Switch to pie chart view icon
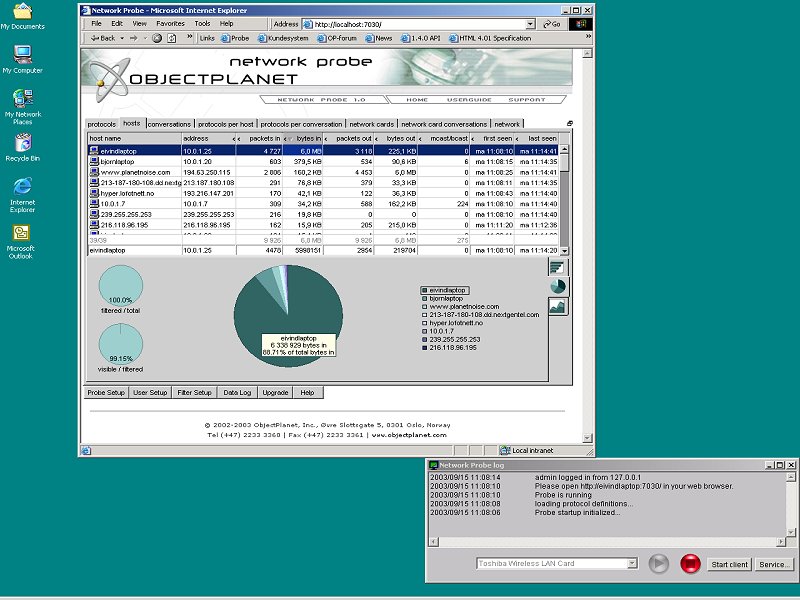 558,286
